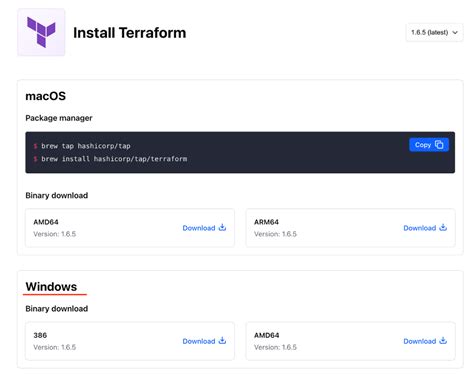The width and height of the screenshot is (474, 374).
Task: Click download arrow icon for macOS AMD64
Action: point(222,228)
